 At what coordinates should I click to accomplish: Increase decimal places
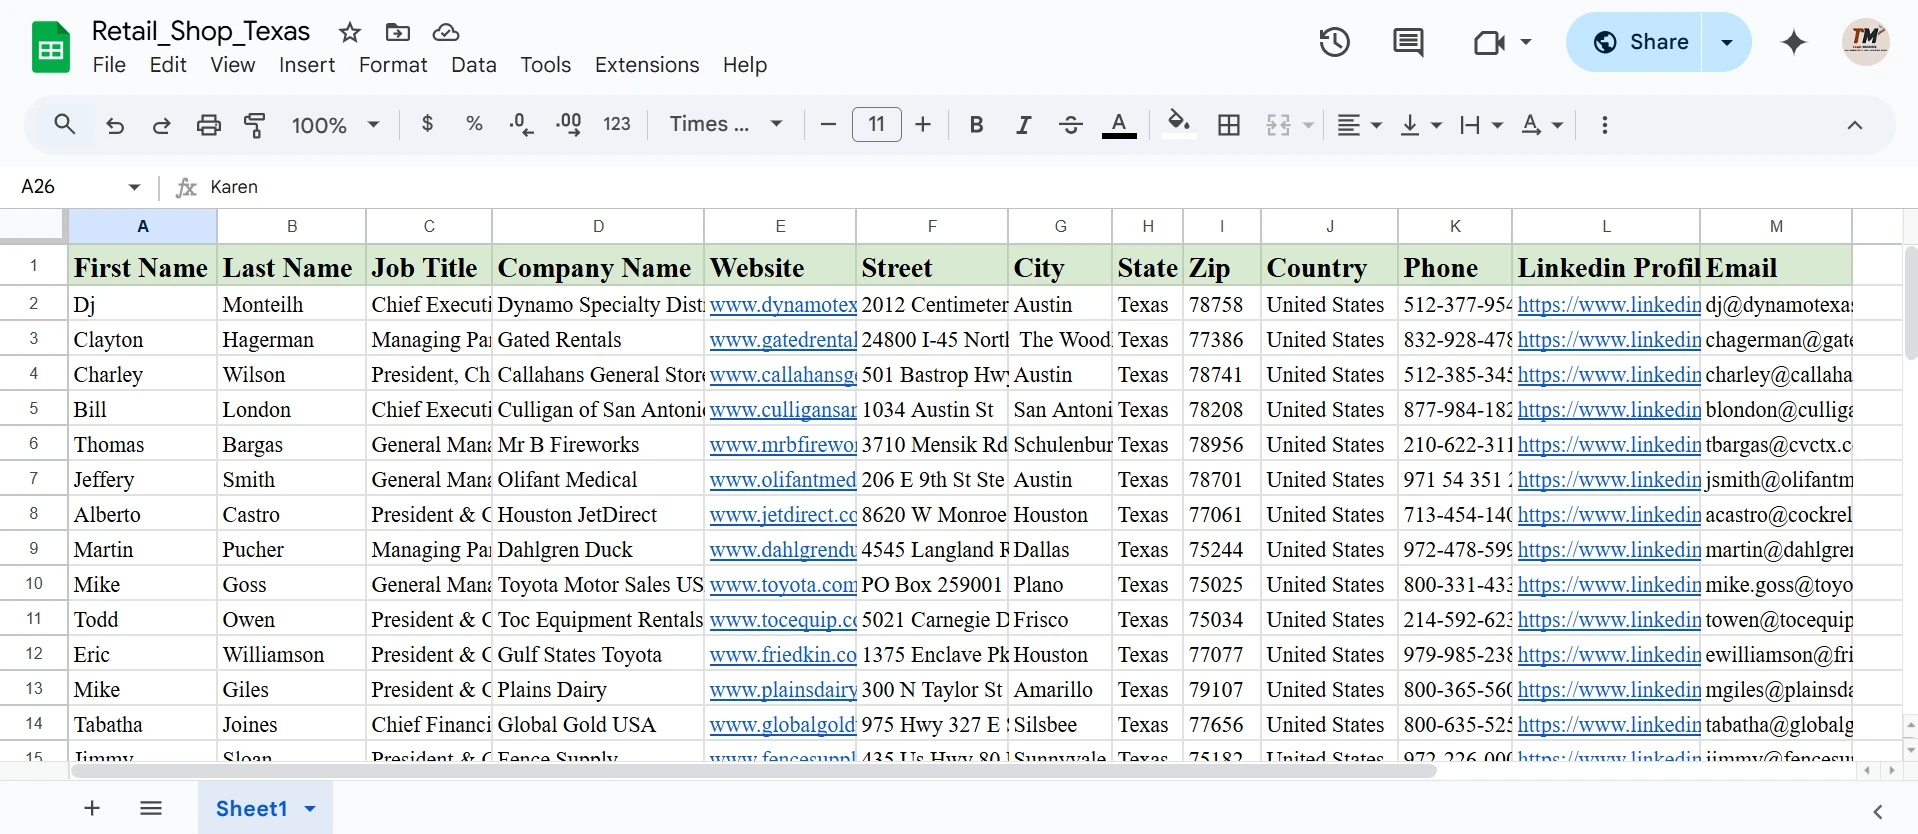[x=568, y=125]
